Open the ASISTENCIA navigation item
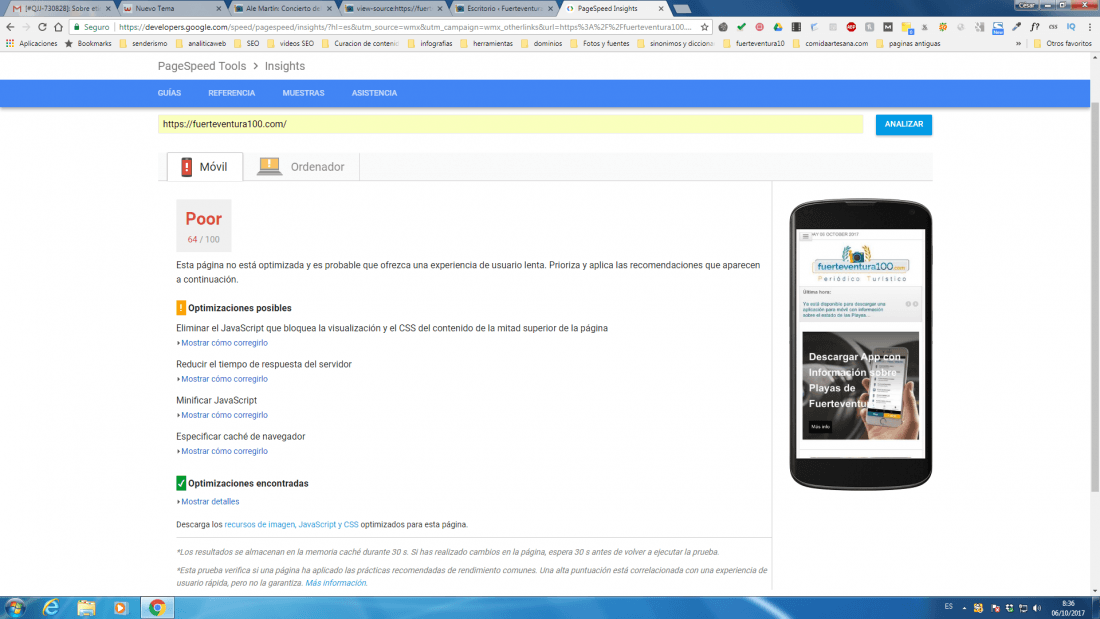This screenshot has width=1100, height=619. [374, 93]
